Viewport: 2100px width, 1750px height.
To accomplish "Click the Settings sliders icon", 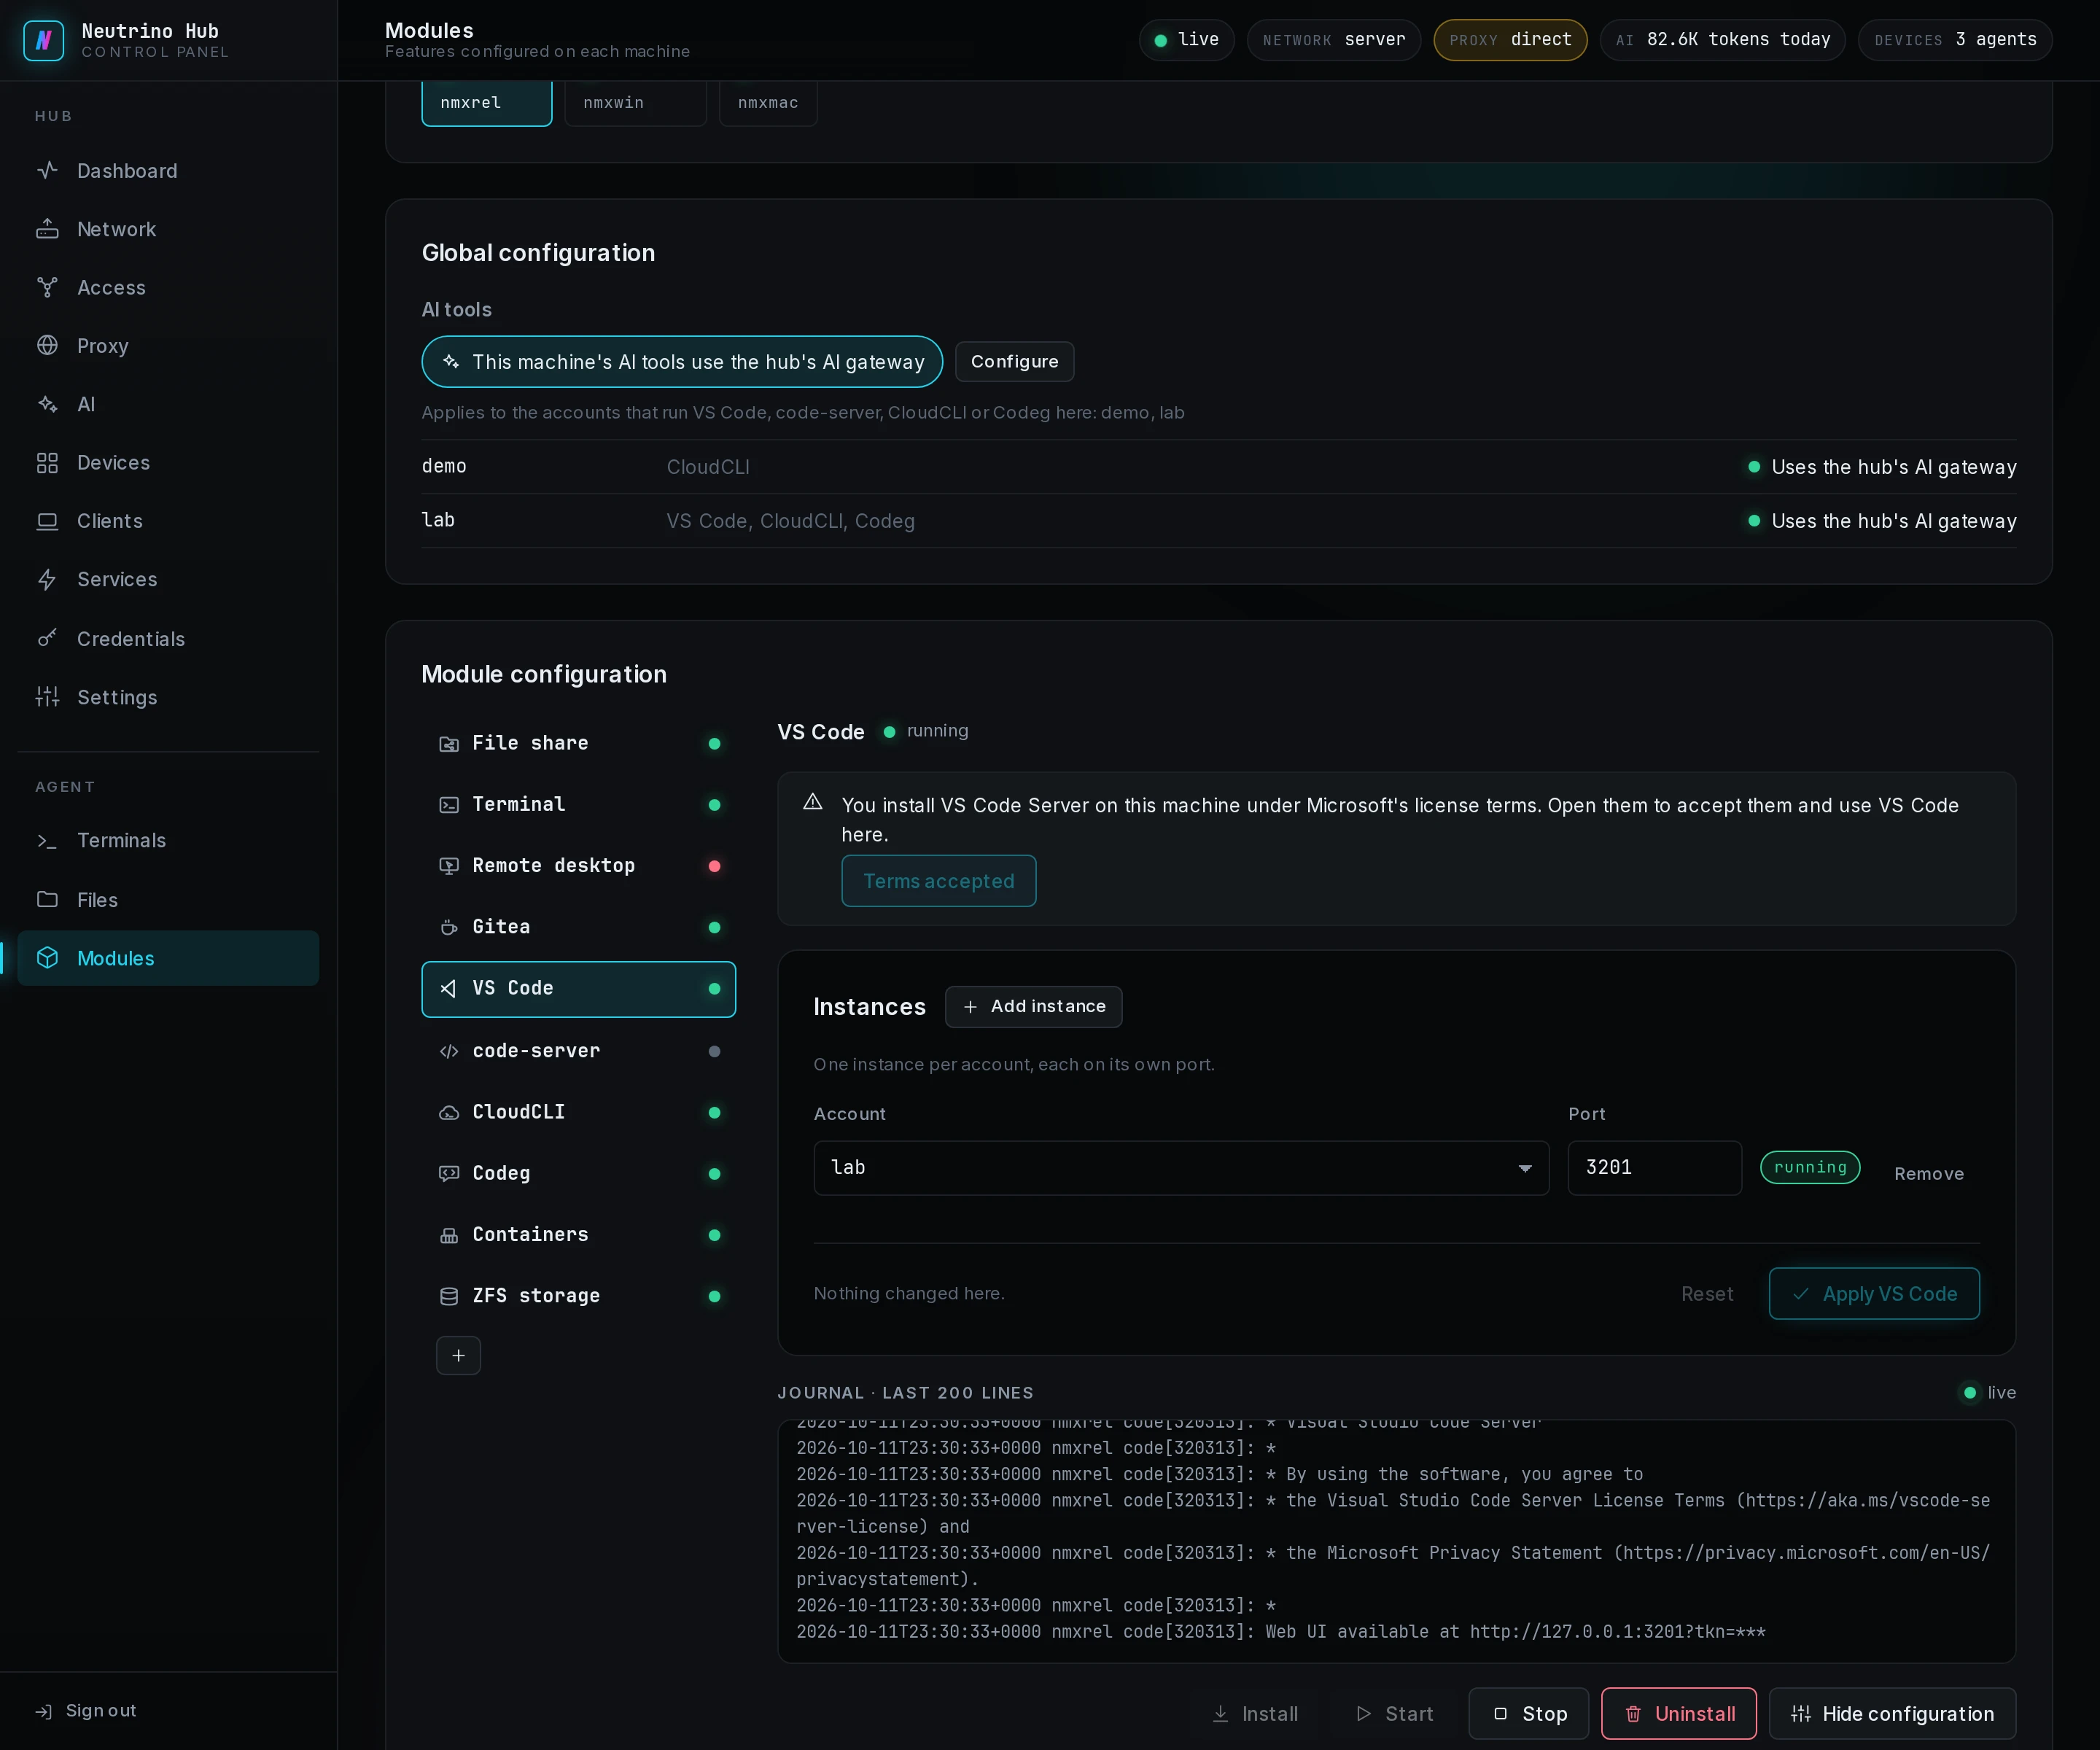I will click(x=47, y=697).
